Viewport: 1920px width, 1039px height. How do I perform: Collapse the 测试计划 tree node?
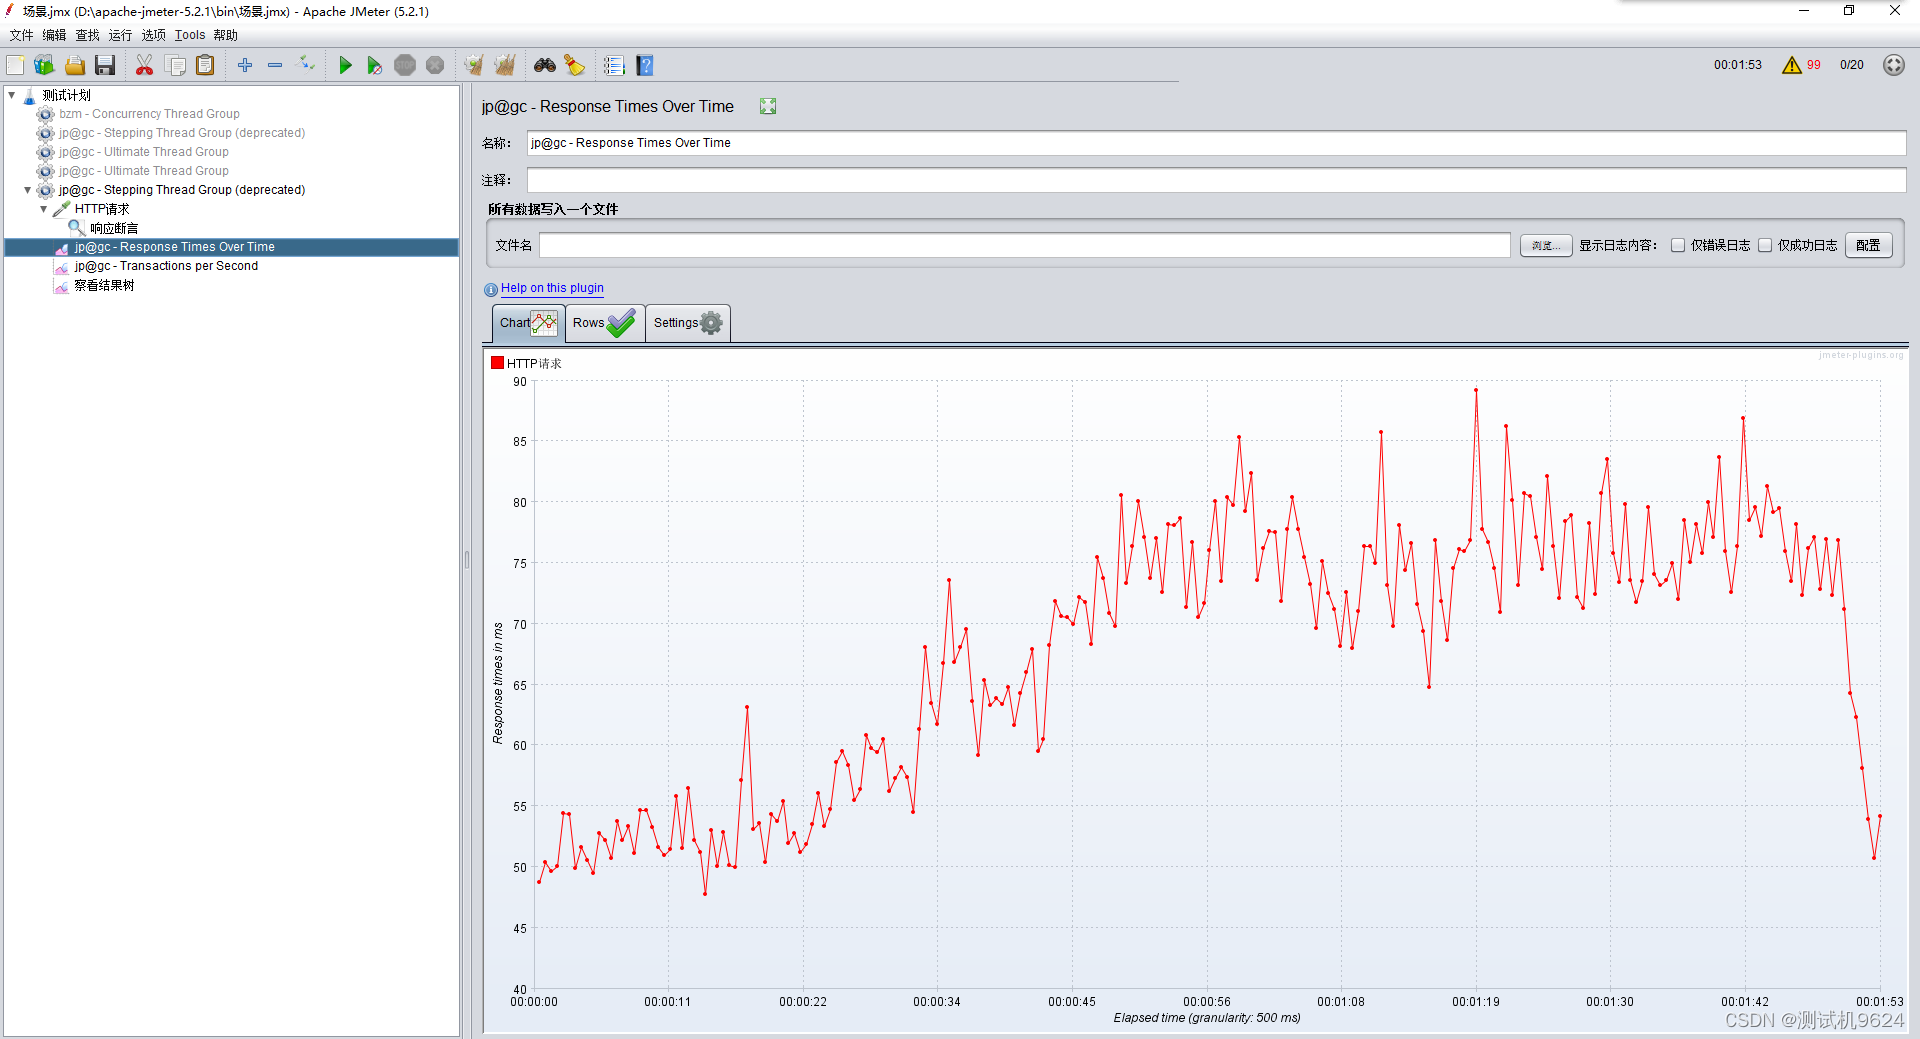(12, 95)
